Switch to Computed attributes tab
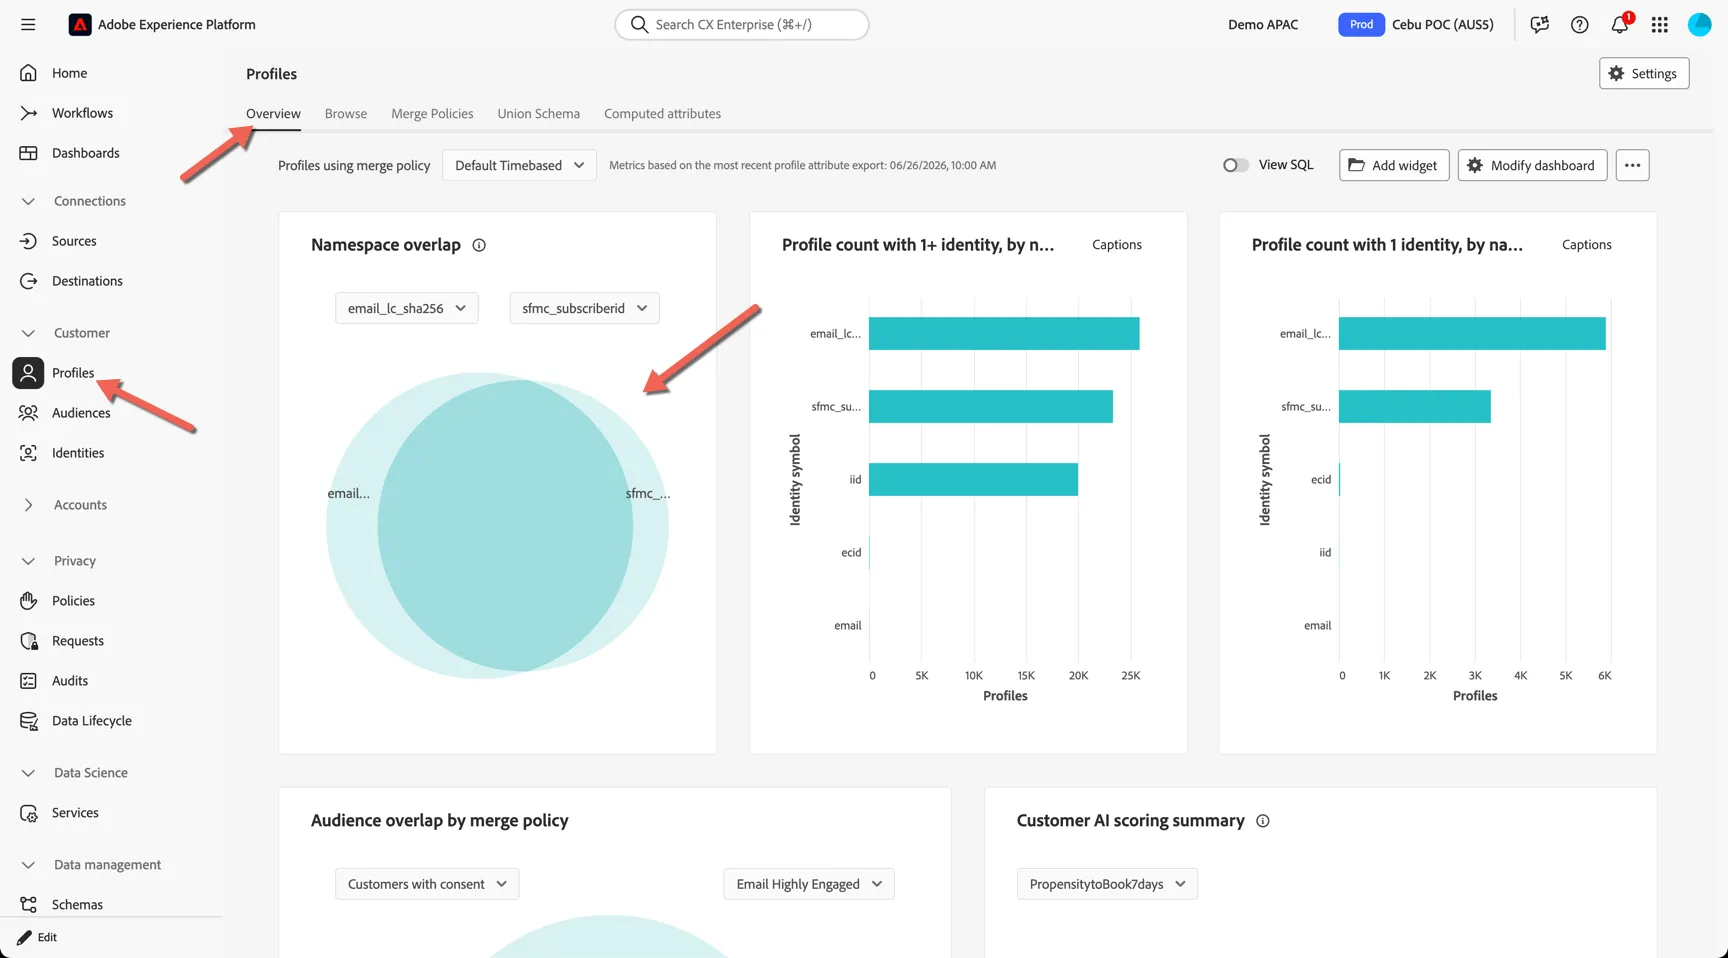Image resolution: width=1728 pixels, height=958 pixels. tap(662, 114)
